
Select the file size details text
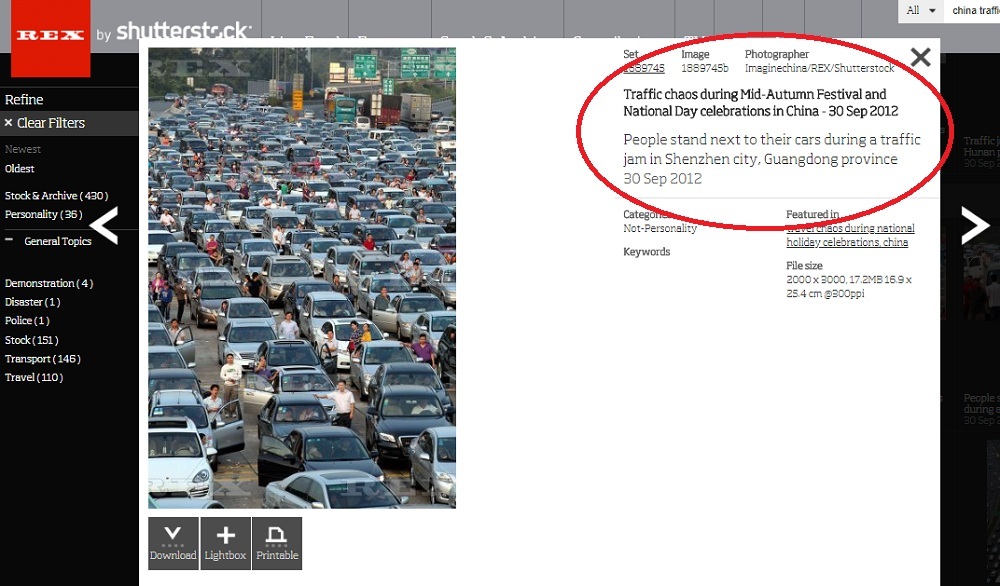(x=849, y=286)
